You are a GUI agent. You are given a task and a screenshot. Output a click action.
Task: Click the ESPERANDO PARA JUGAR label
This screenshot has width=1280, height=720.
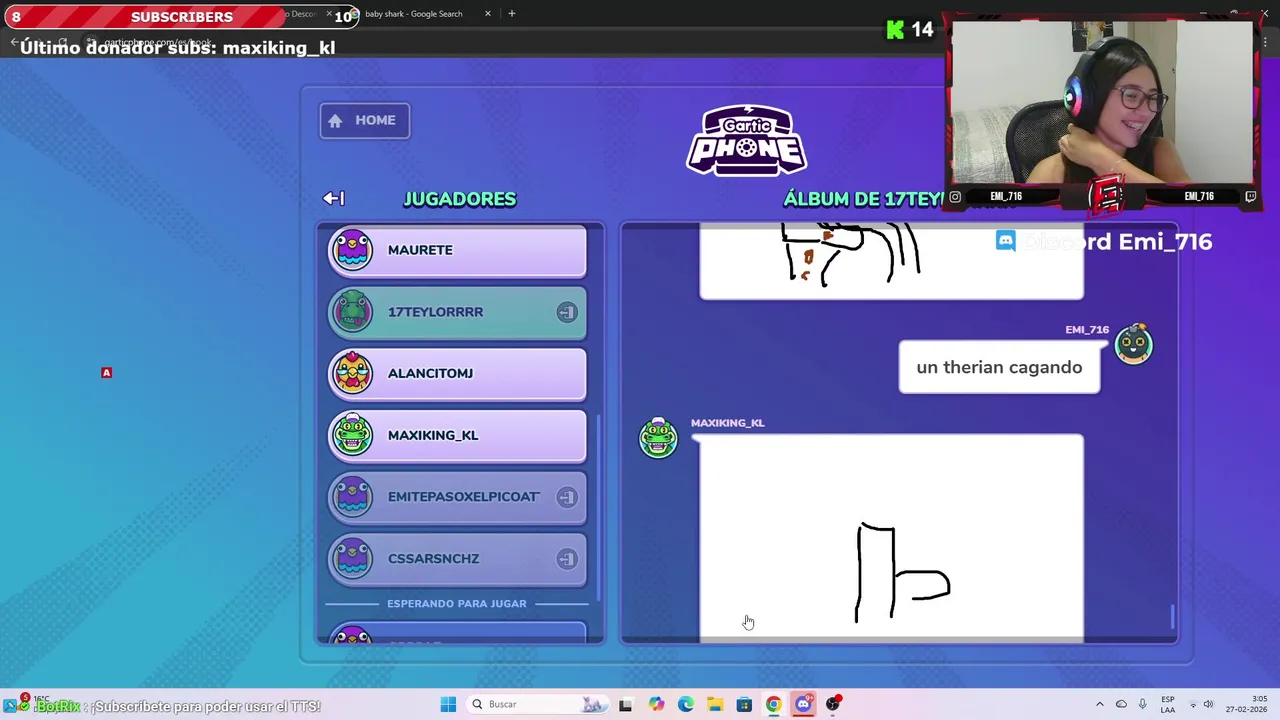[x=457, y=603]
